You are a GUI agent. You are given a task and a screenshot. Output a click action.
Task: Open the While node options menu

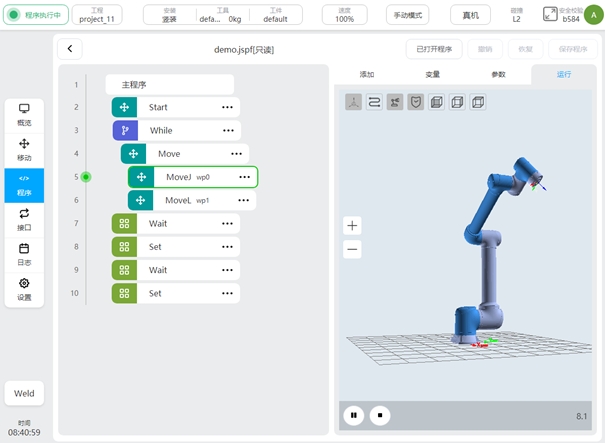click(228, 130)
